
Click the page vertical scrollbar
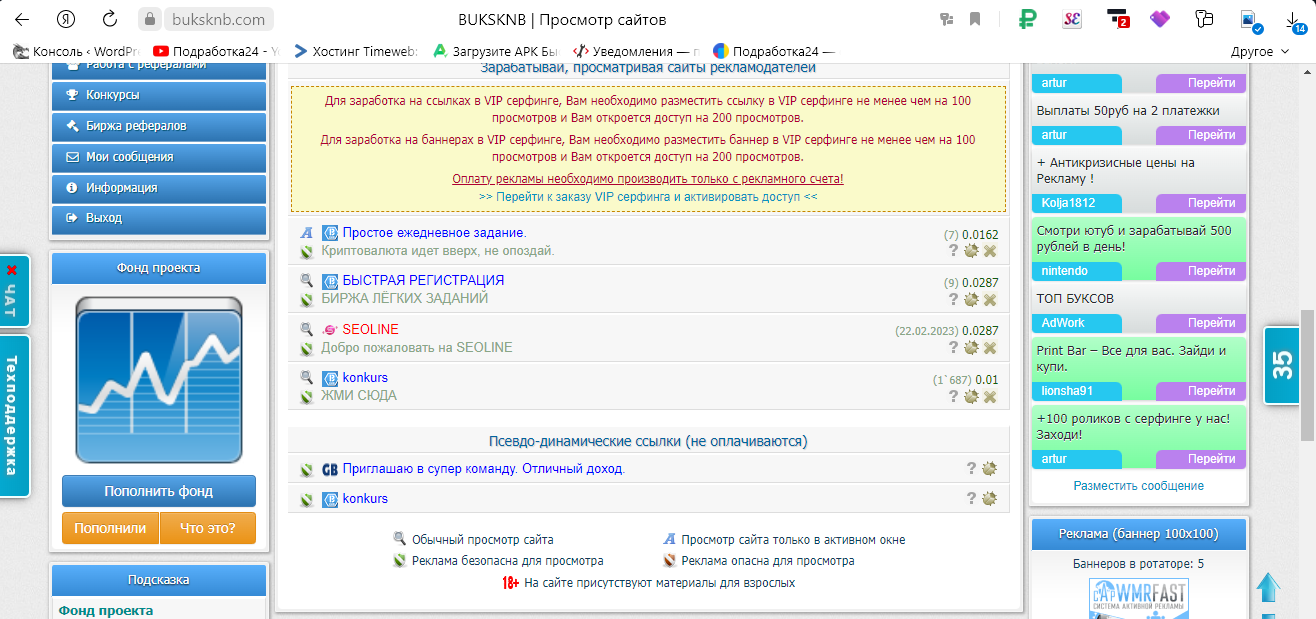click(x=1307, y=375)
